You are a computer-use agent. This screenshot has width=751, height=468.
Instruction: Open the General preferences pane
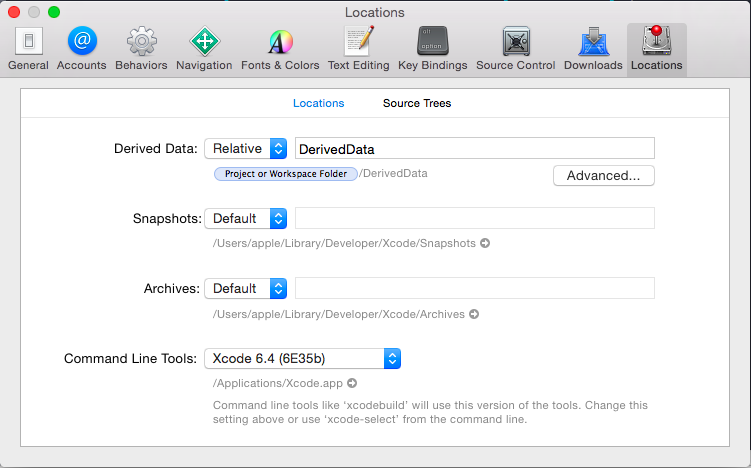[28, 49]
